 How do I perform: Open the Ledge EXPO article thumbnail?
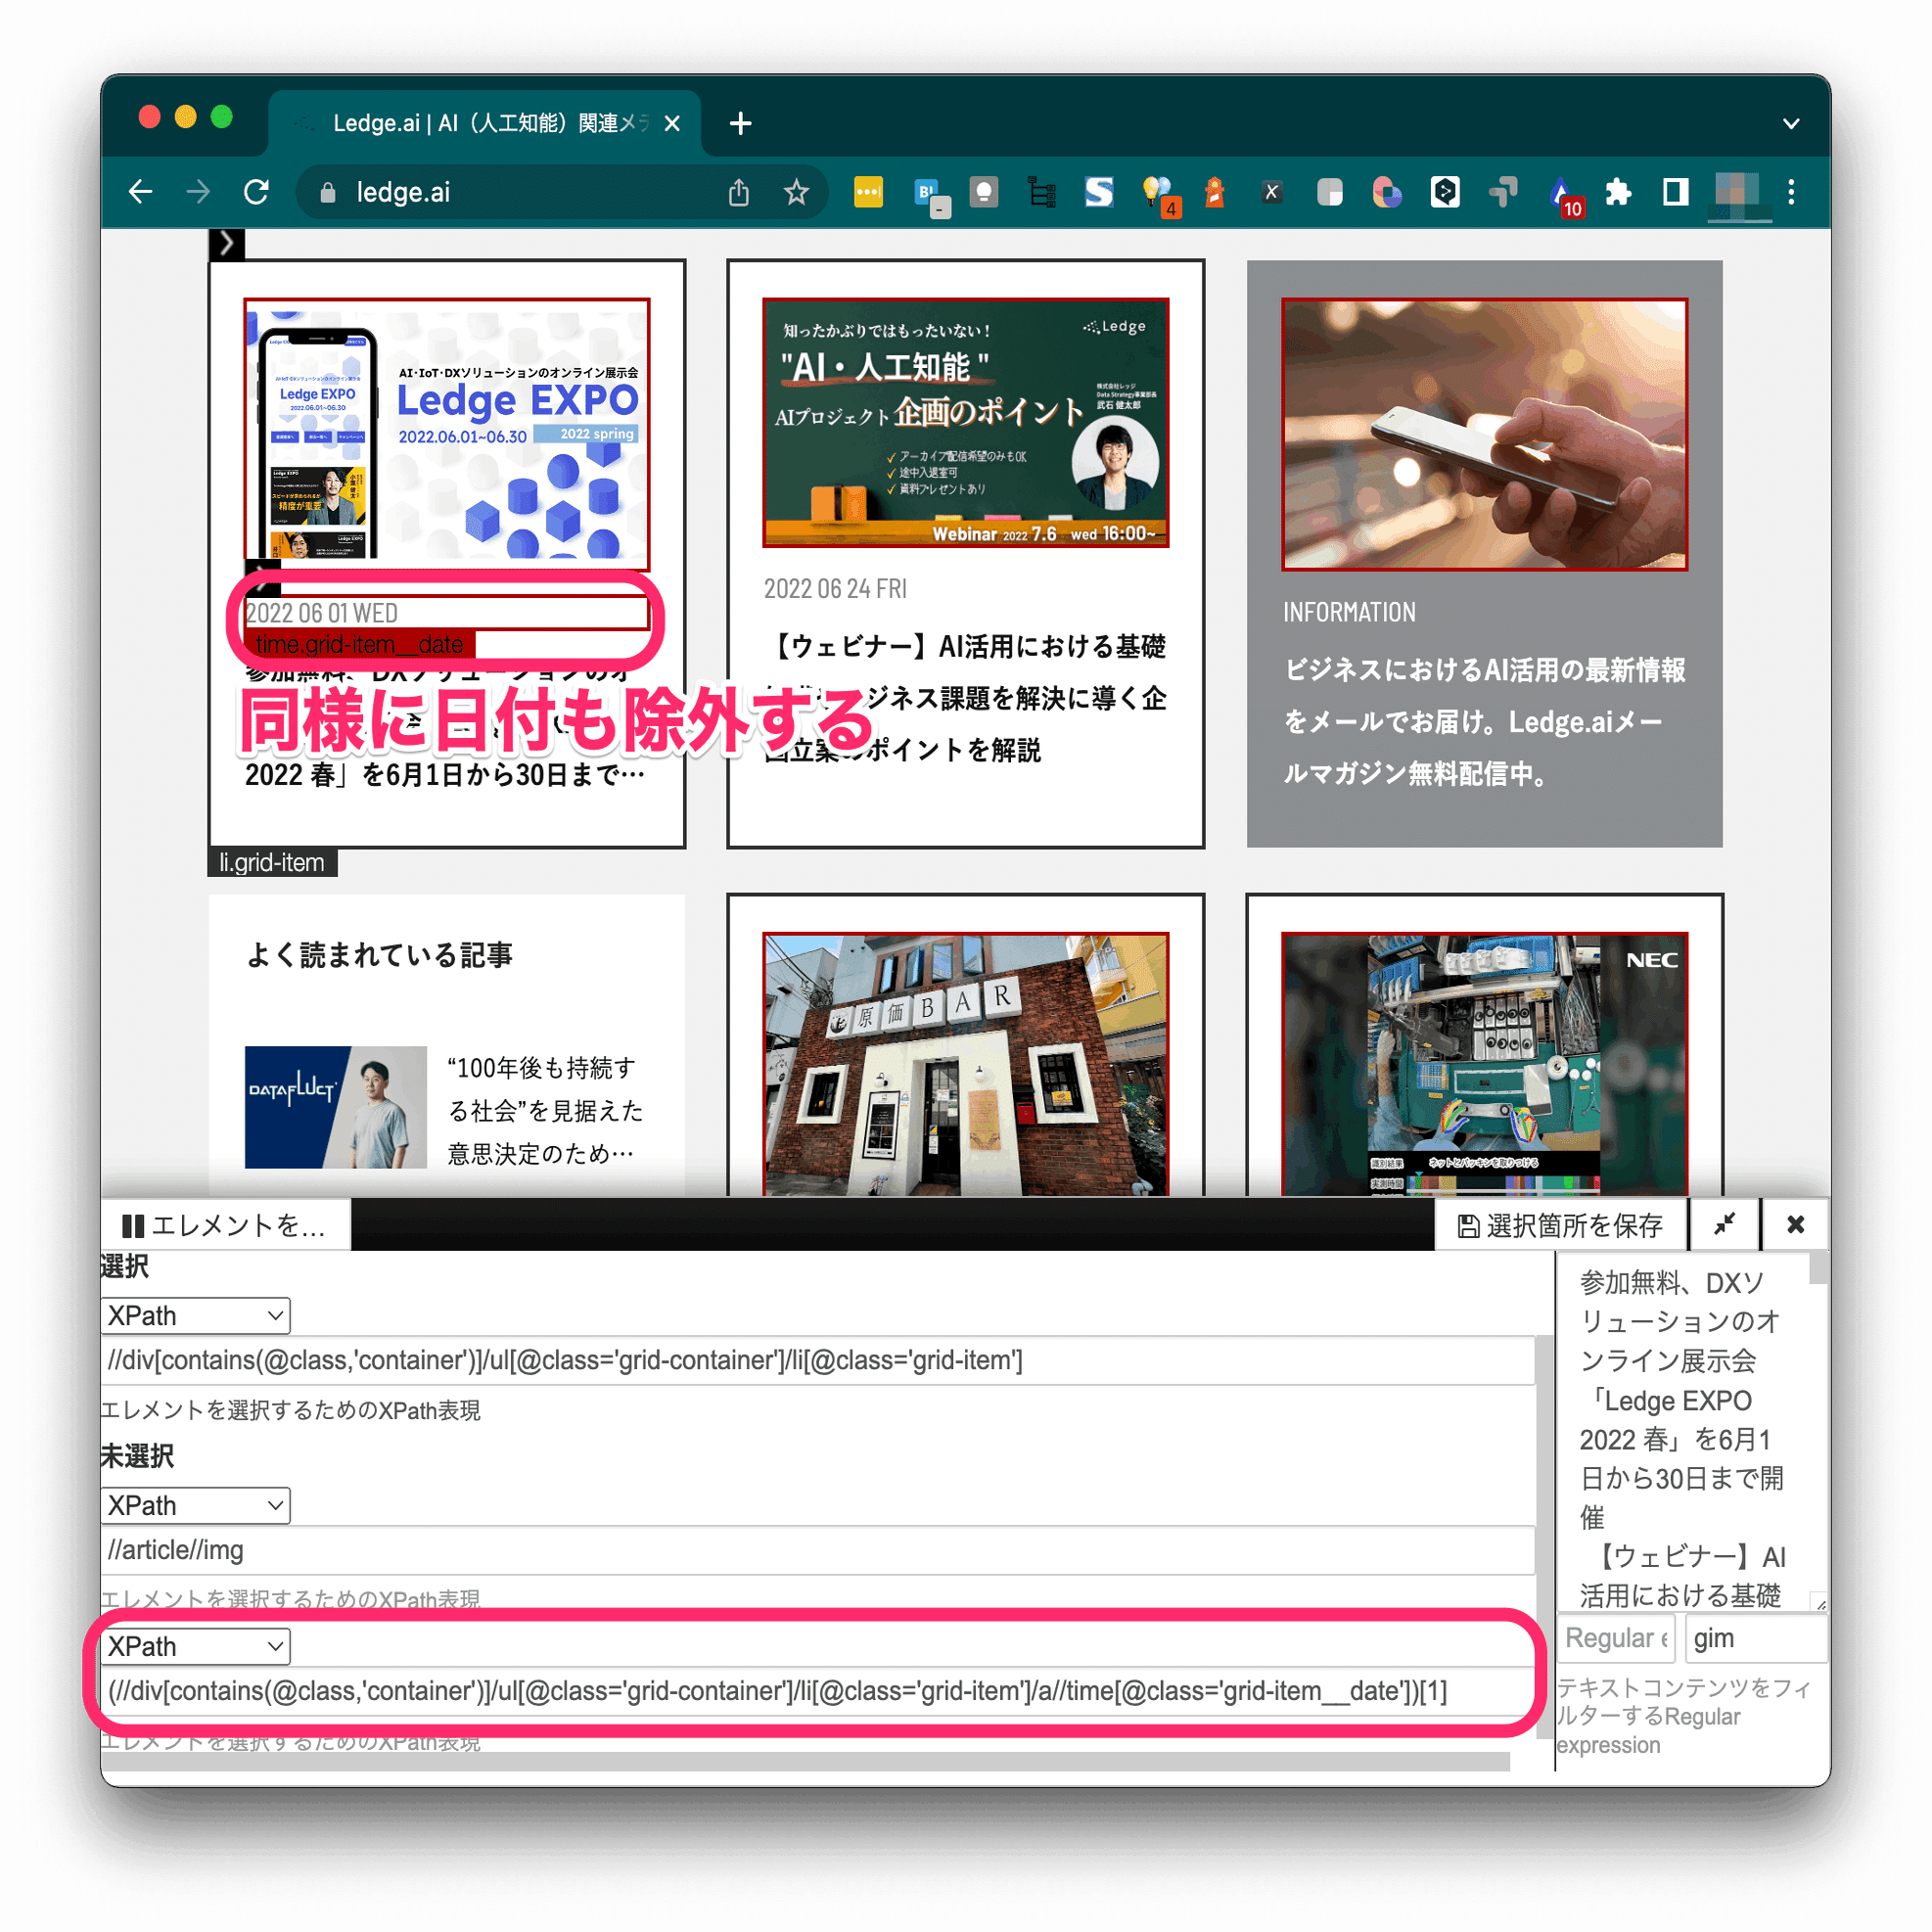point(447,434)
